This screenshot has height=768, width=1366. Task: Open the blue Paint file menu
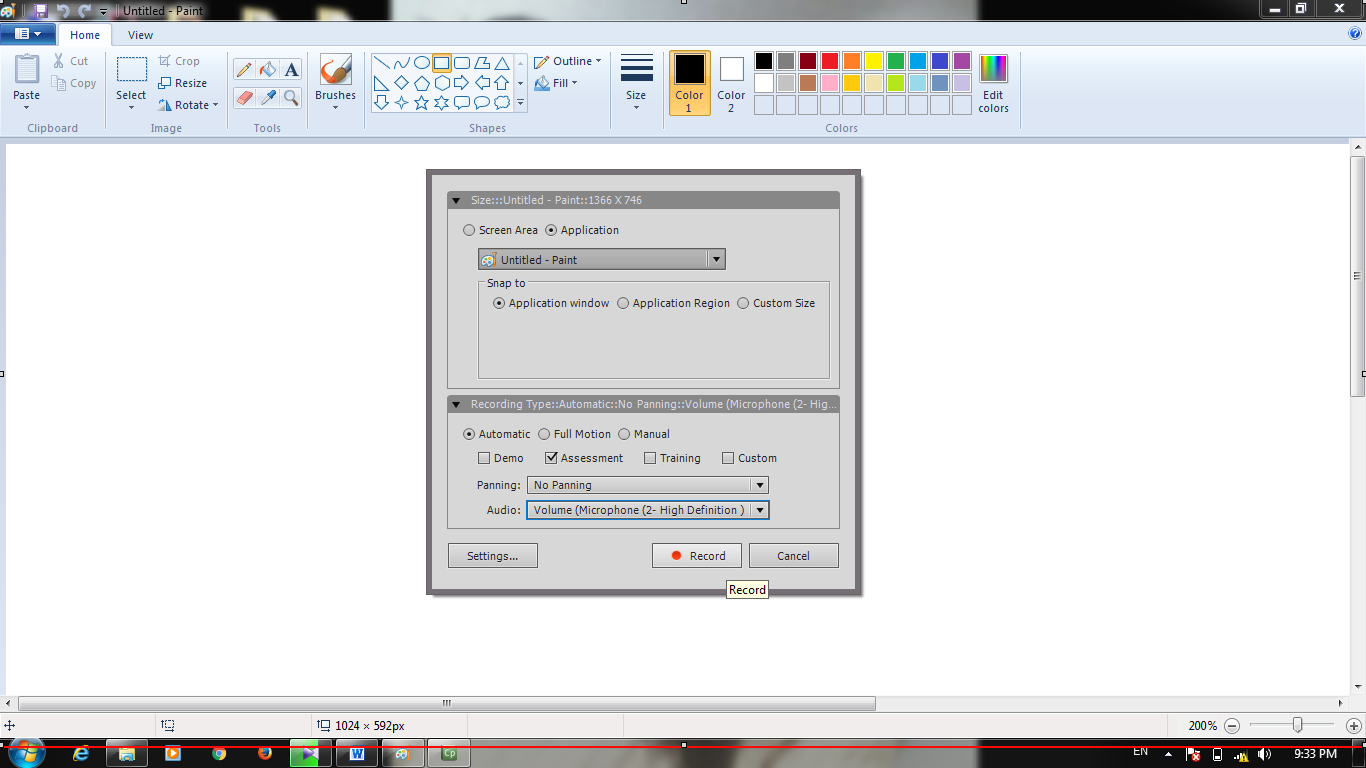pyautogui.click(x=28, y=34)
